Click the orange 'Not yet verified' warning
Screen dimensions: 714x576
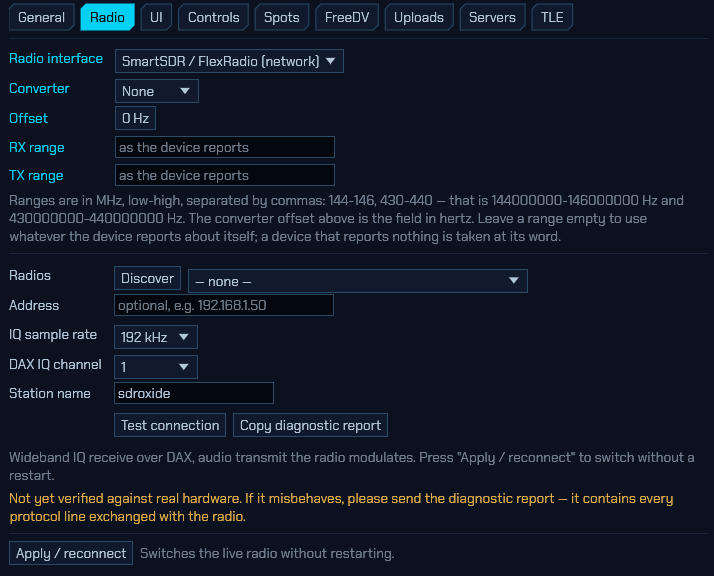341,507
